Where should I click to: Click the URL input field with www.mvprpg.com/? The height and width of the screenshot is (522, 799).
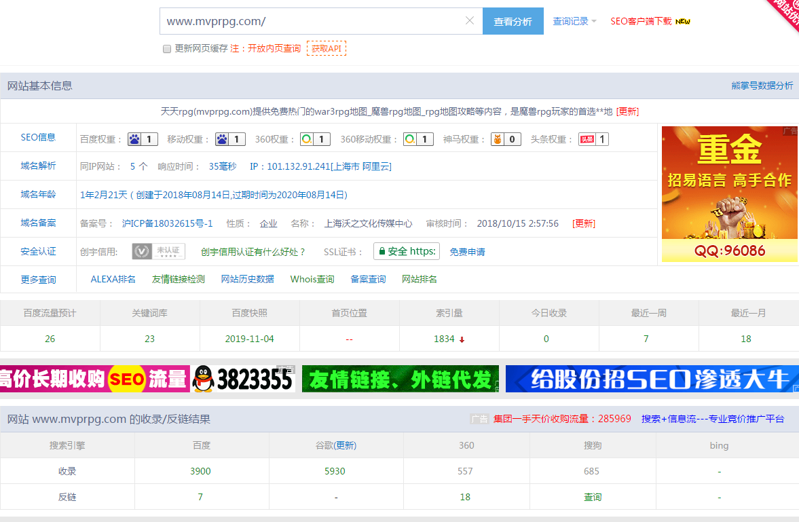click(x=321, y=21)
